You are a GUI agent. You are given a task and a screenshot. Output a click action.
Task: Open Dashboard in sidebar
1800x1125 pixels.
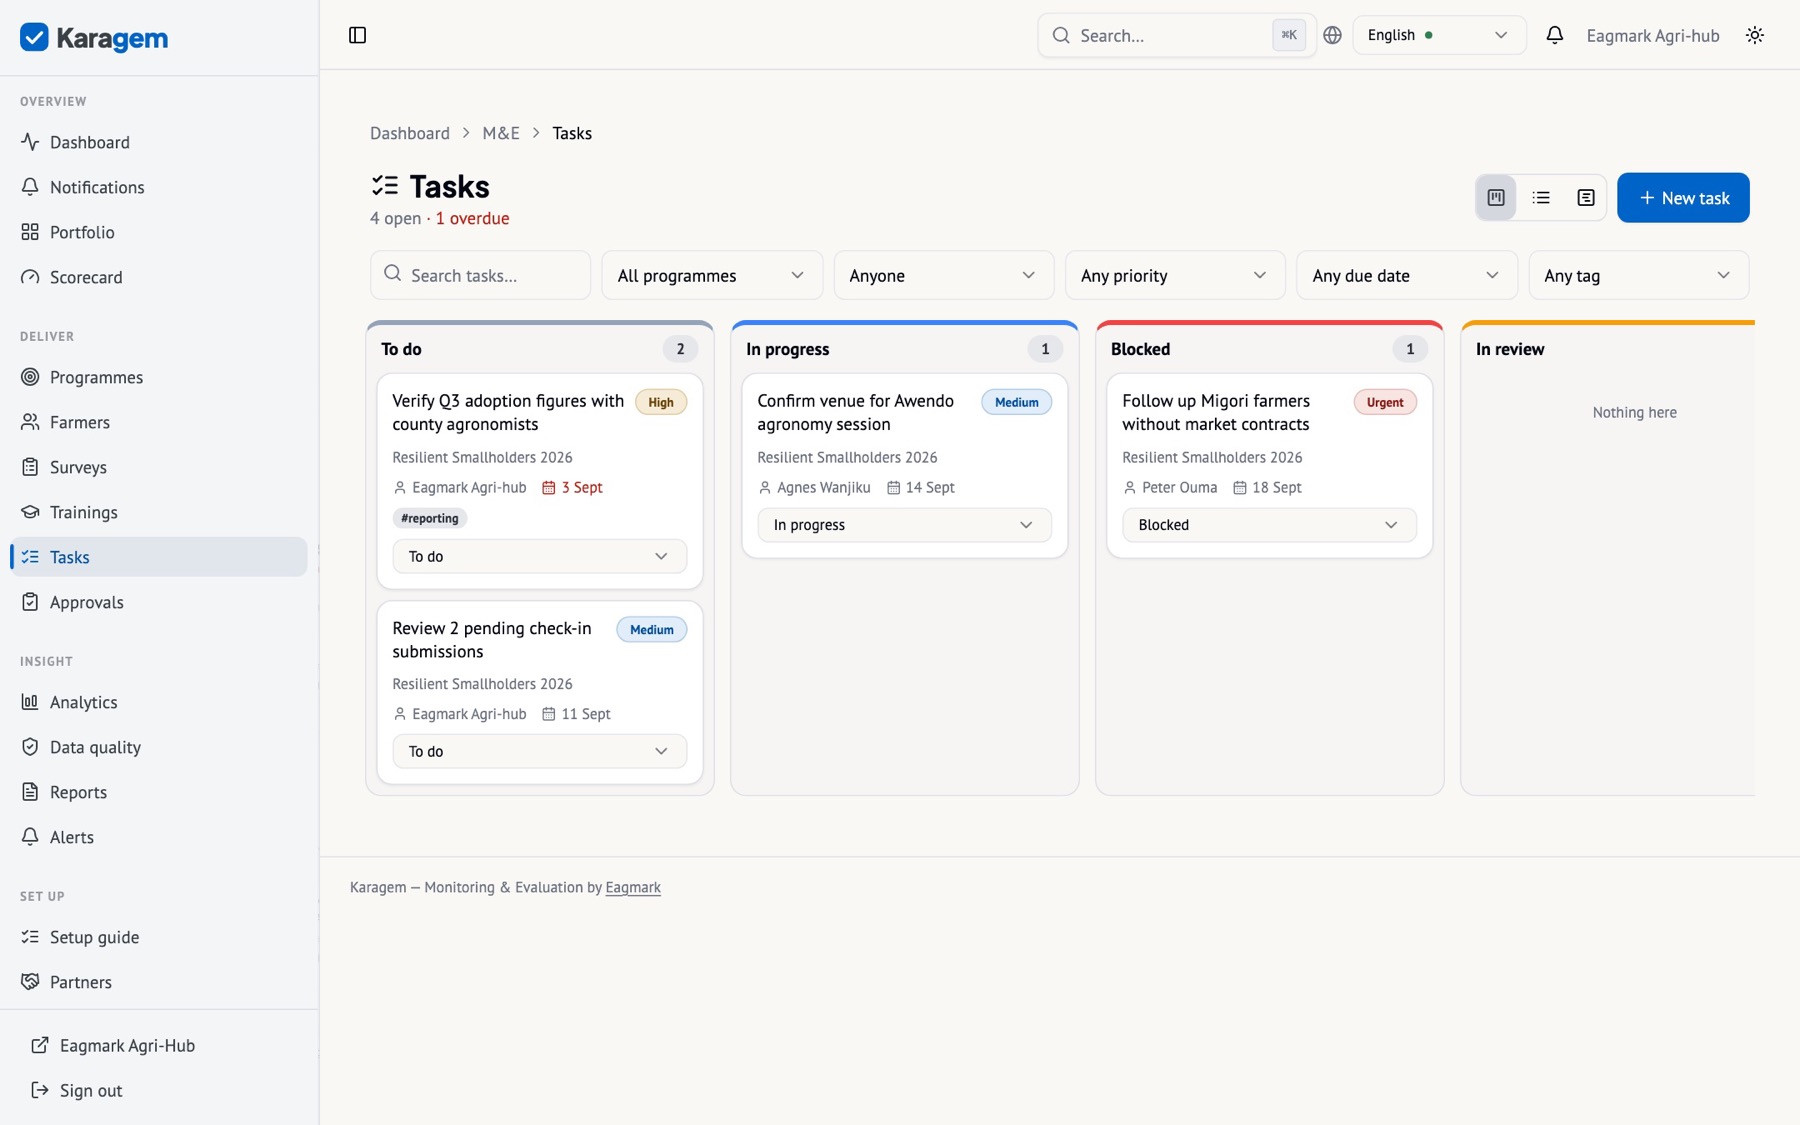click(x=159, y=142)
